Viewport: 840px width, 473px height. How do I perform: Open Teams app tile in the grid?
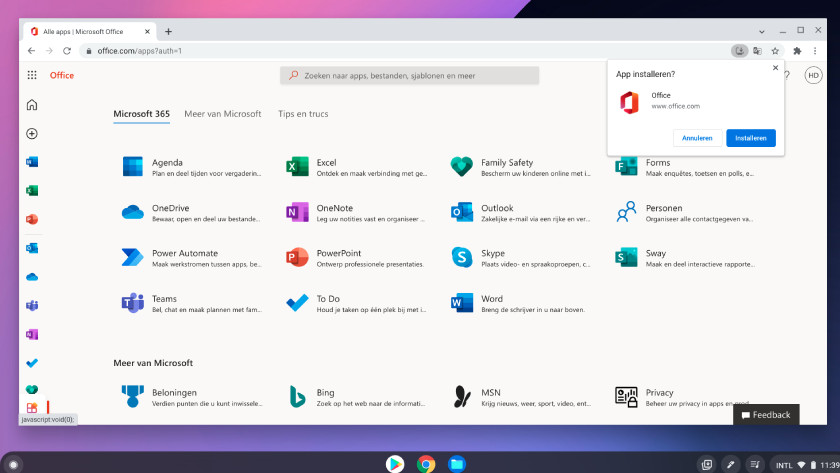tap(191, 303)
